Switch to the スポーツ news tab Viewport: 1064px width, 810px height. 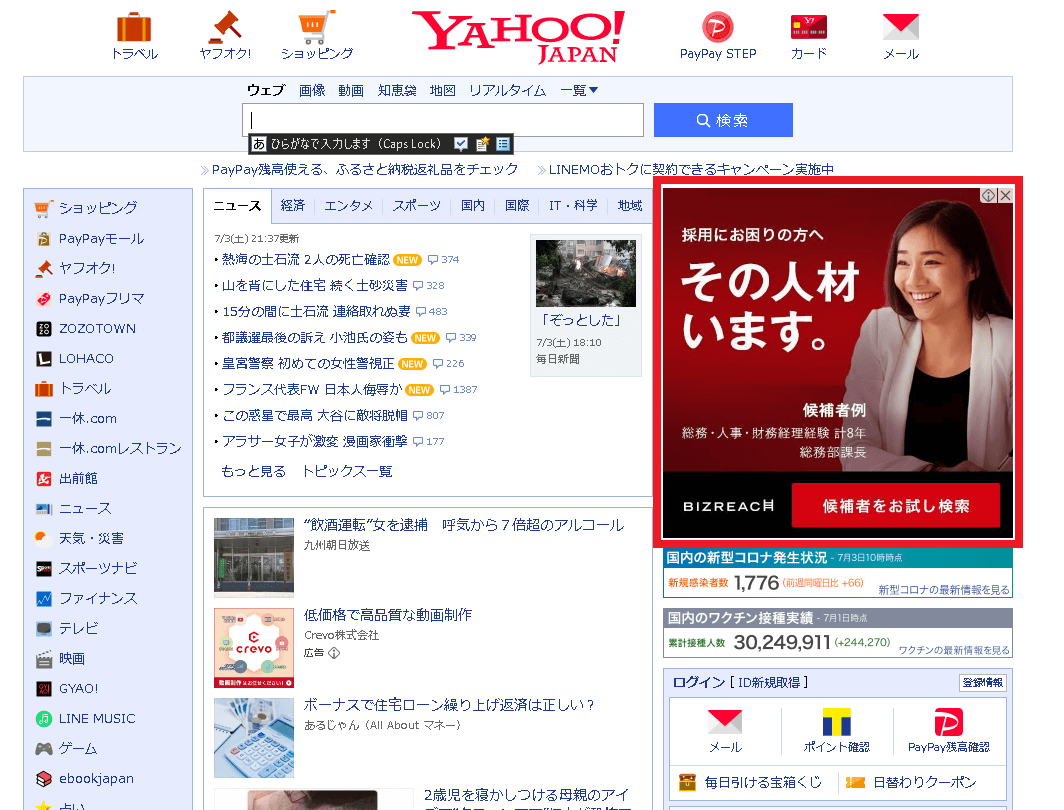click(x=417, y=205)
